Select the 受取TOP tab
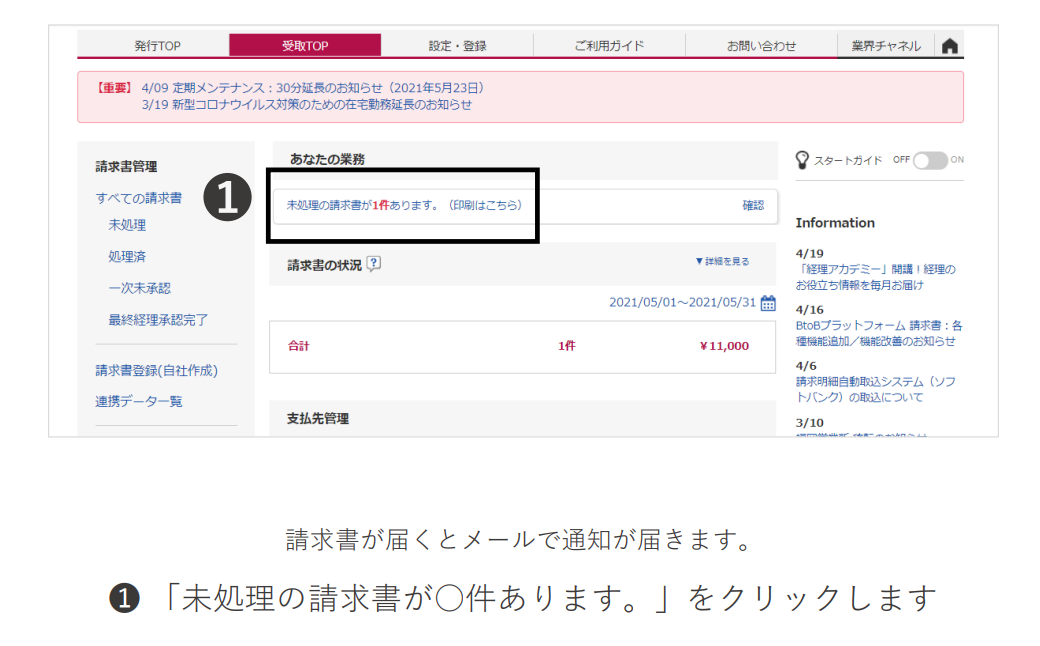Viewport: 1040px width, 646px height. [305, 46]
